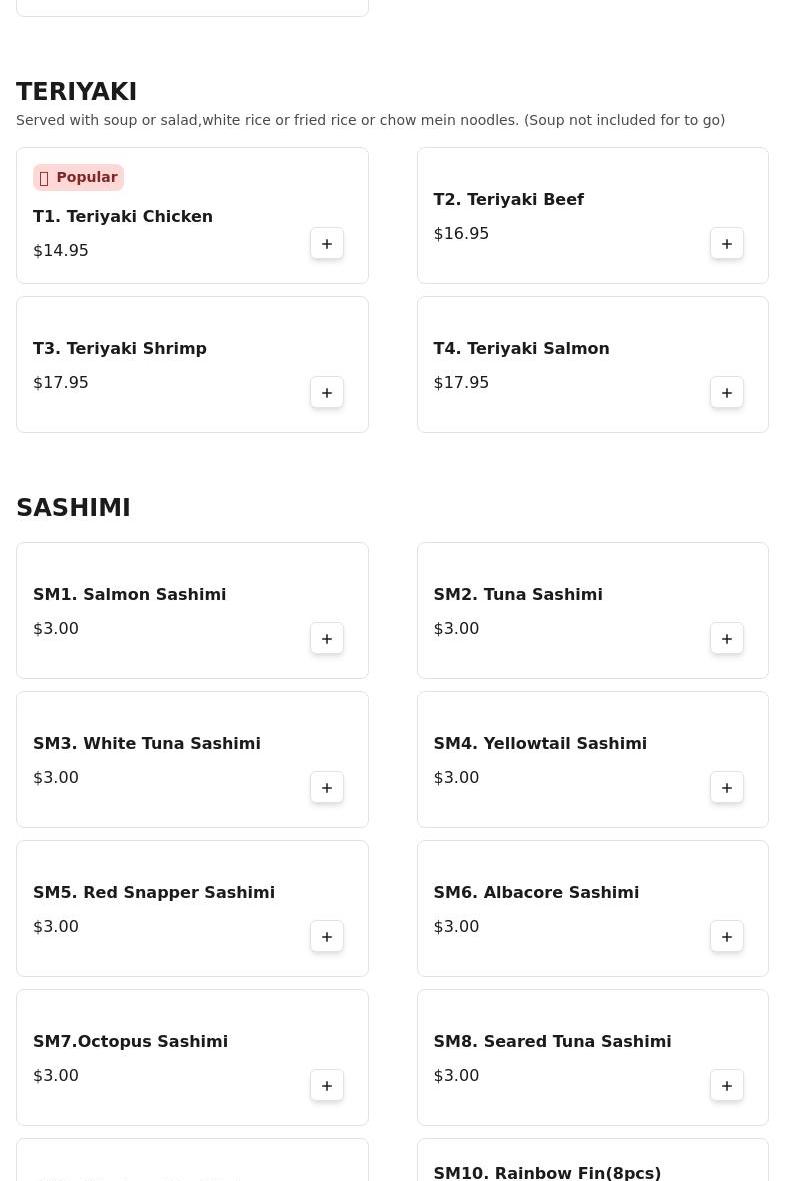
Task: Add SM6. Albacore Sashimi with plus icon
Action: (x=727, y=936)
